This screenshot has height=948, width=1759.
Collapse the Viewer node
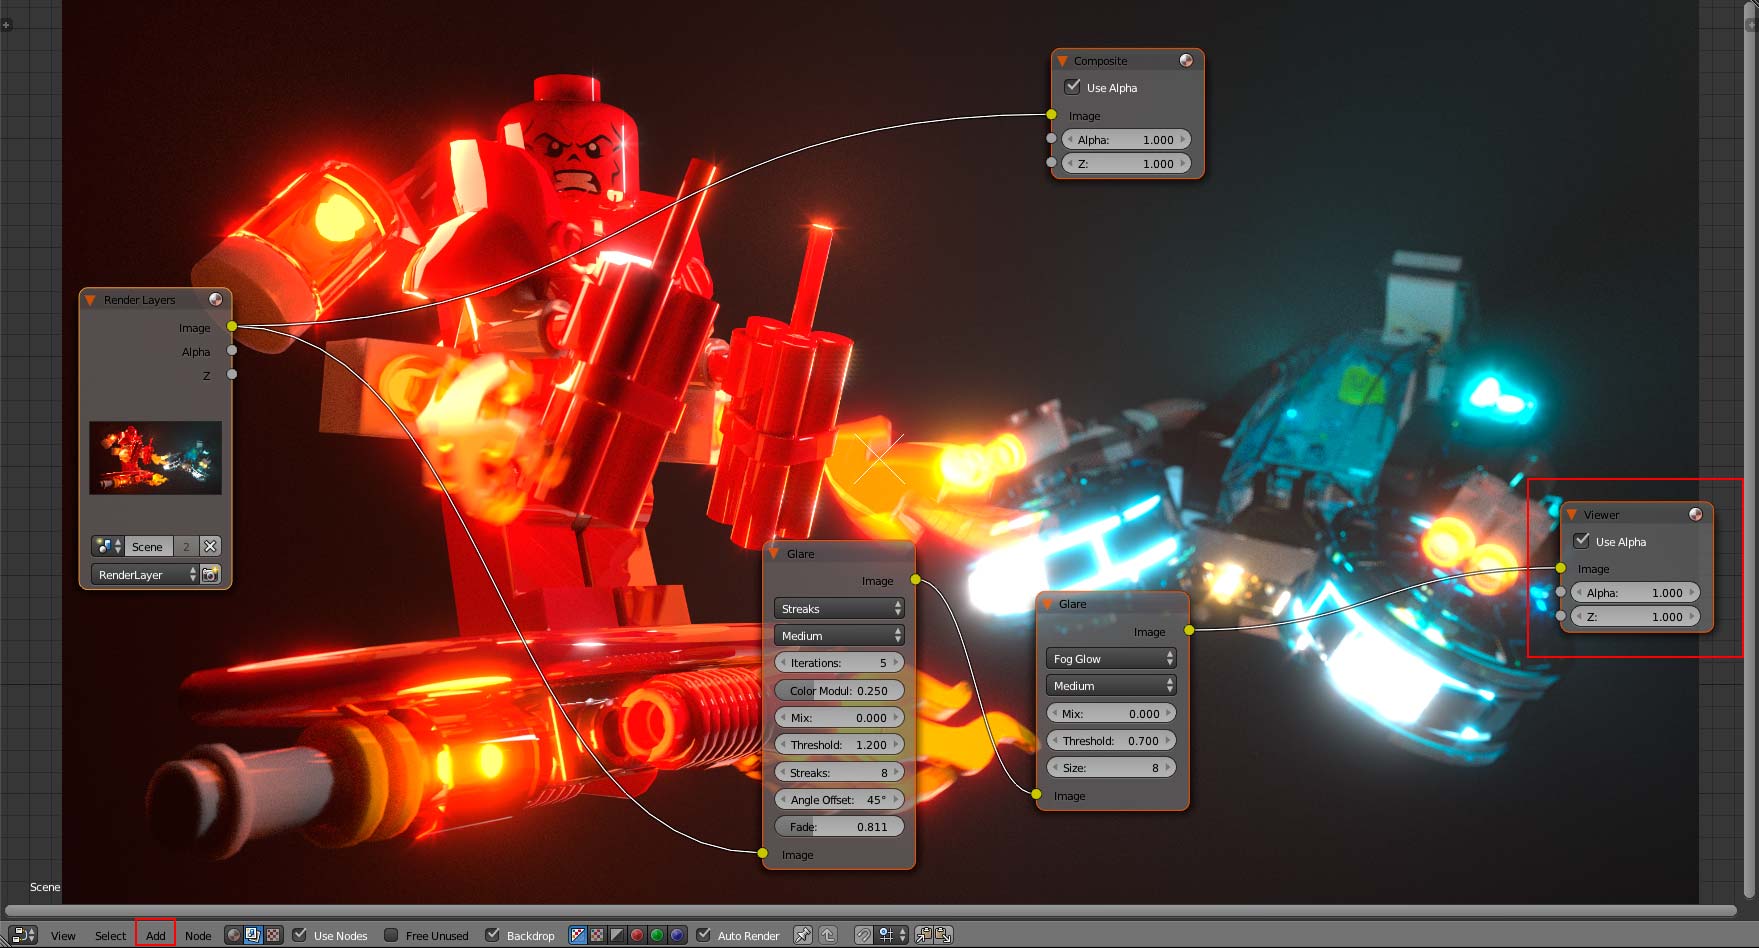point(1572,515)
